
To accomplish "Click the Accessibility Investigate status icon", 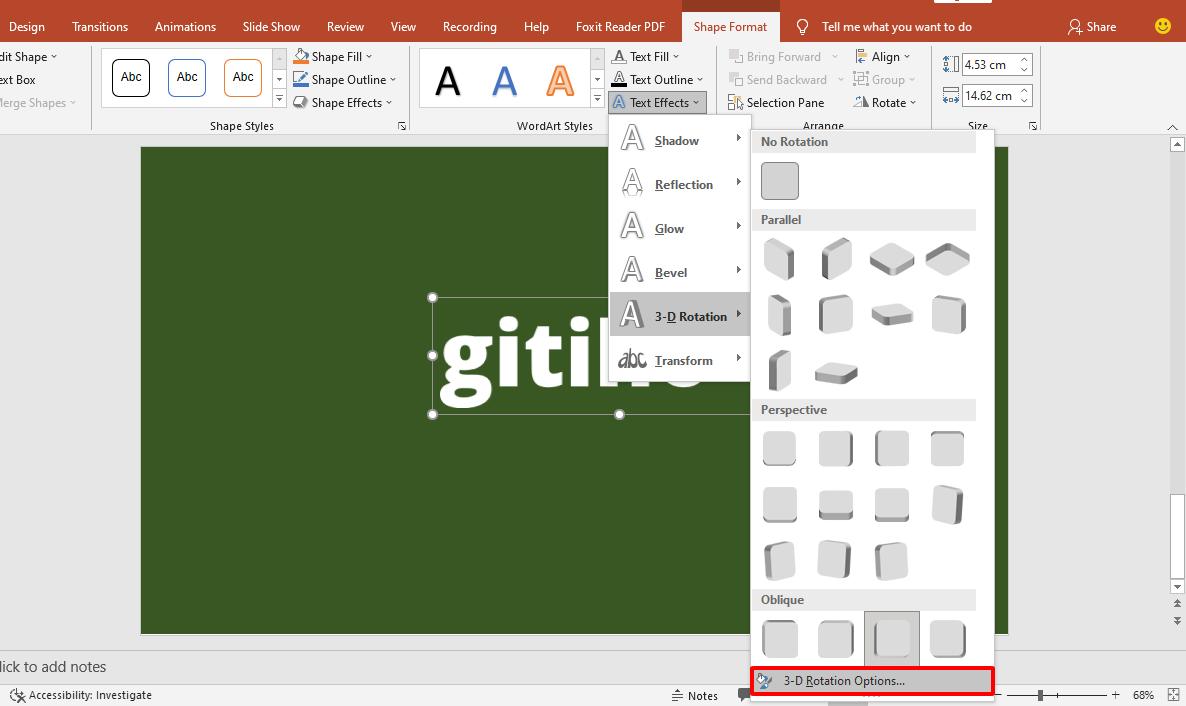I will tap(17, 695).
